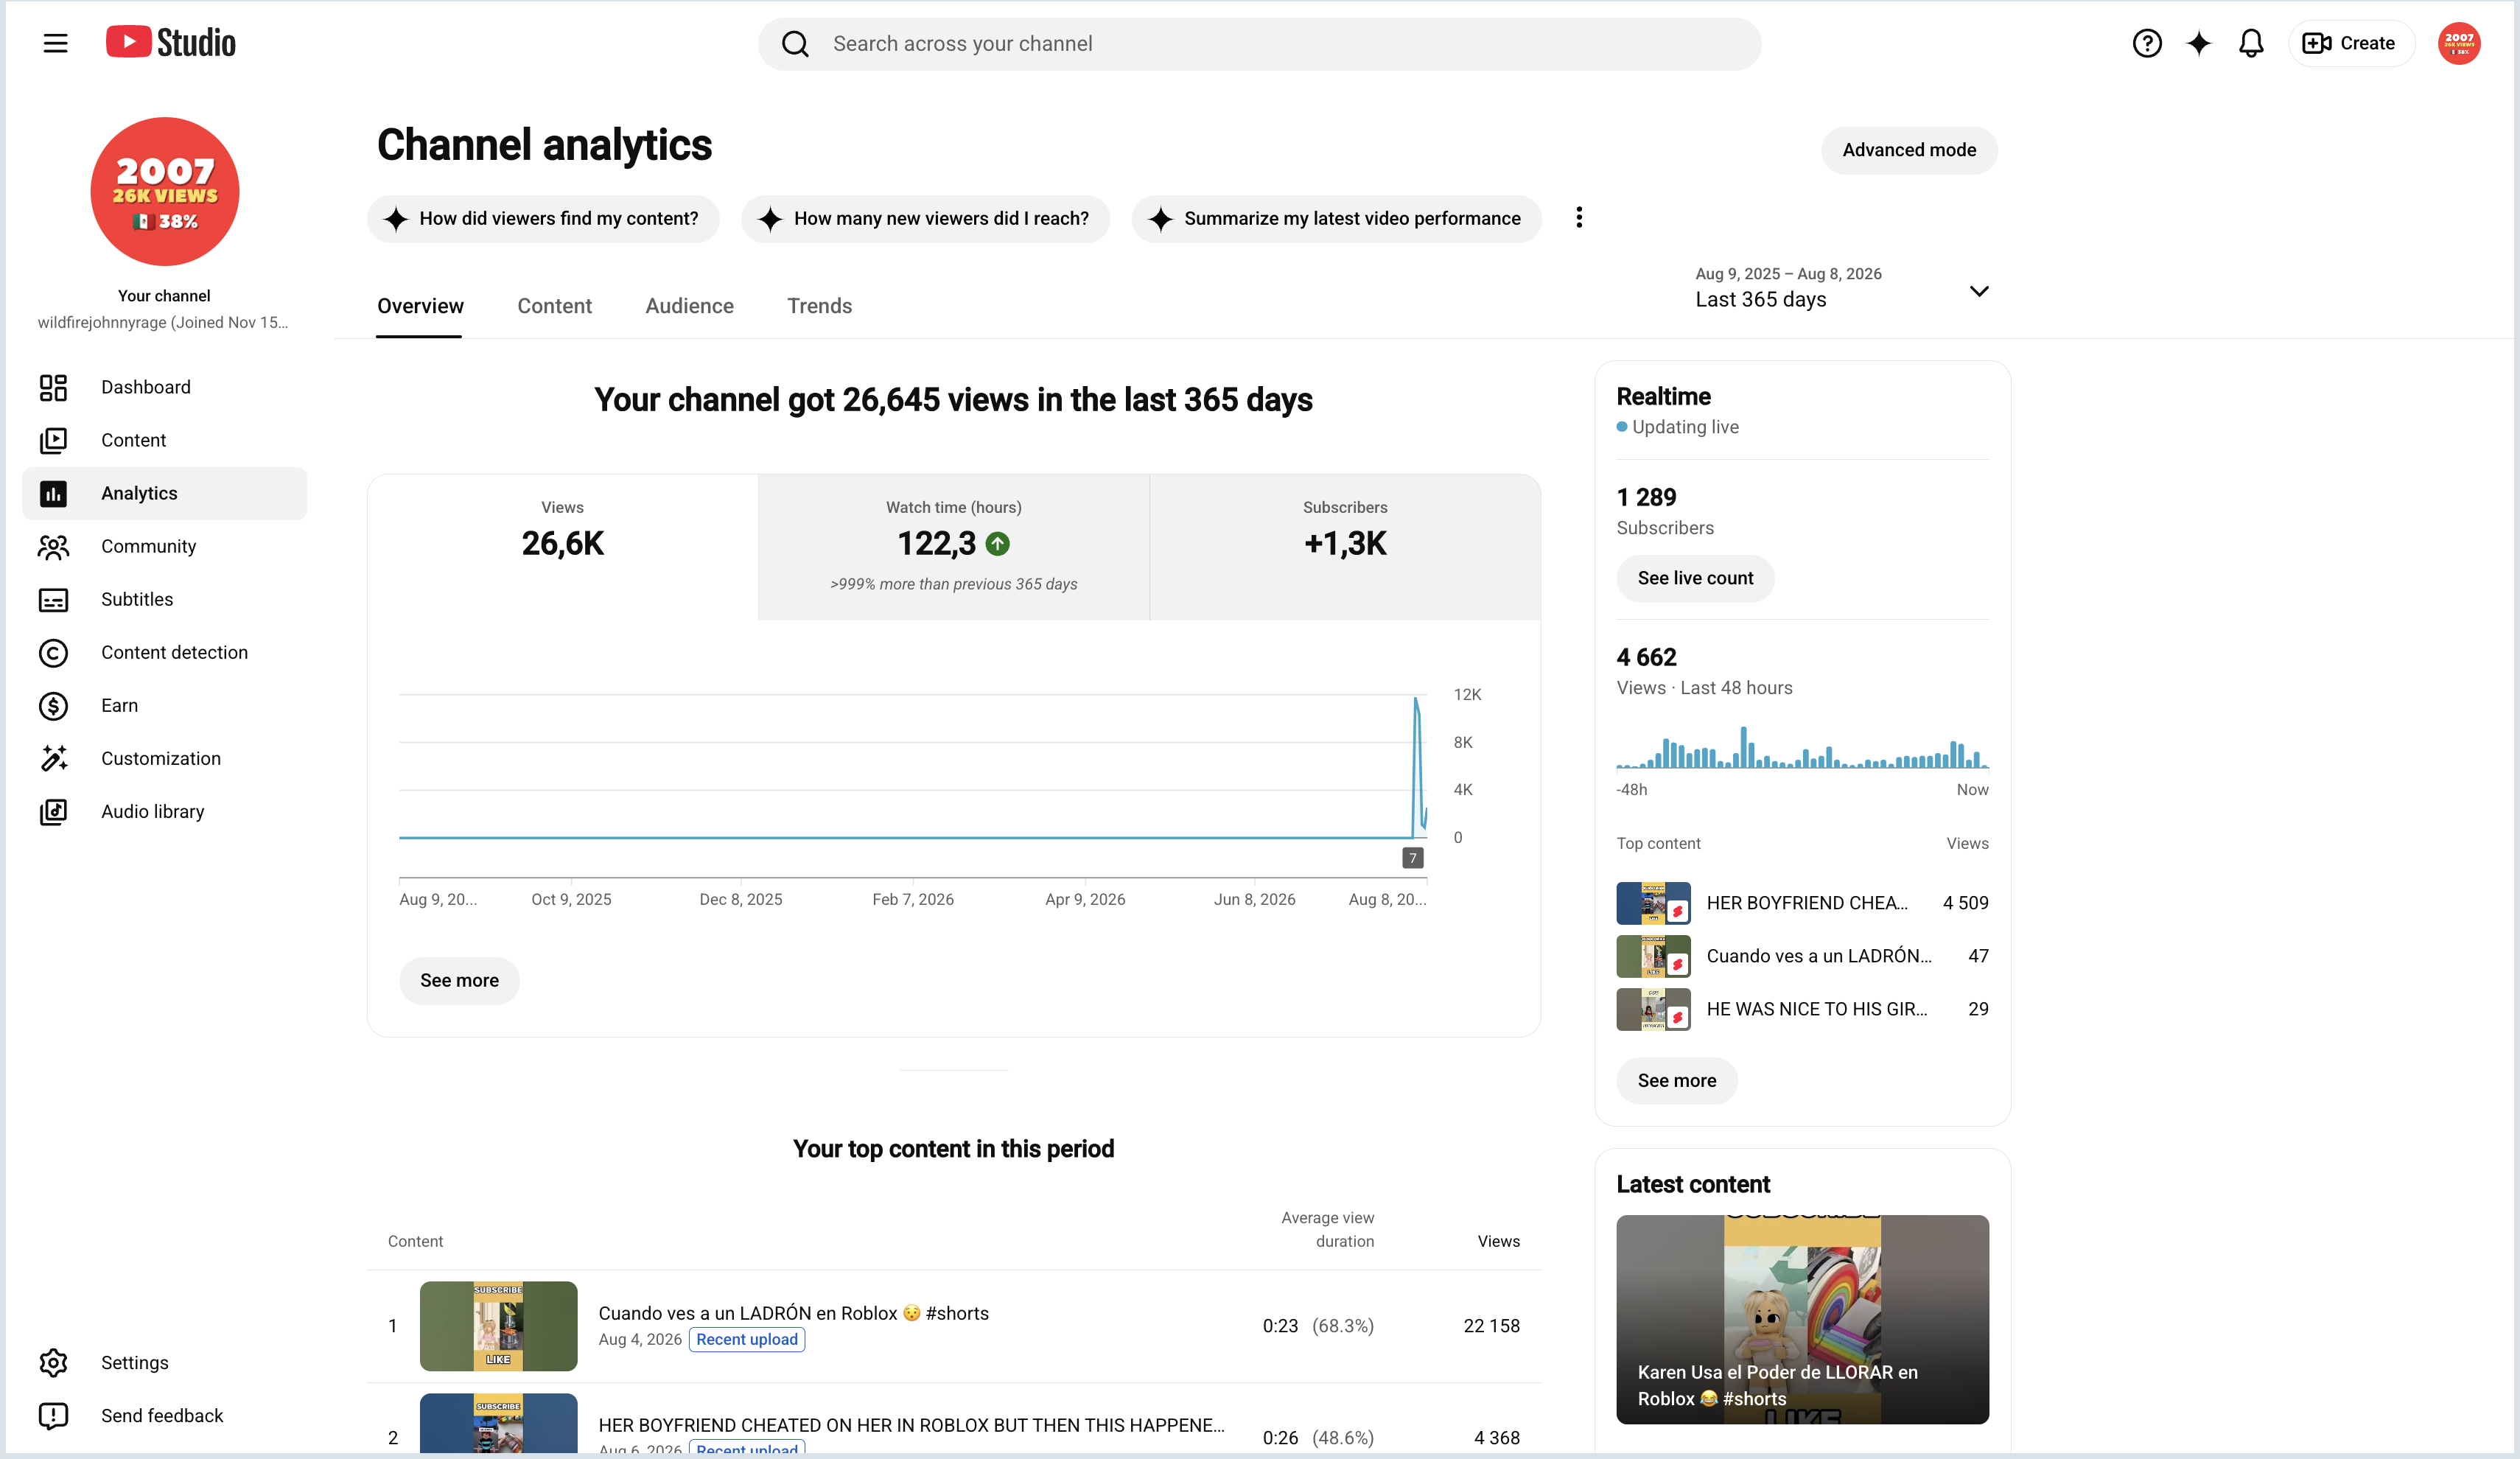Click the search across your channel field

[1259, 44]
